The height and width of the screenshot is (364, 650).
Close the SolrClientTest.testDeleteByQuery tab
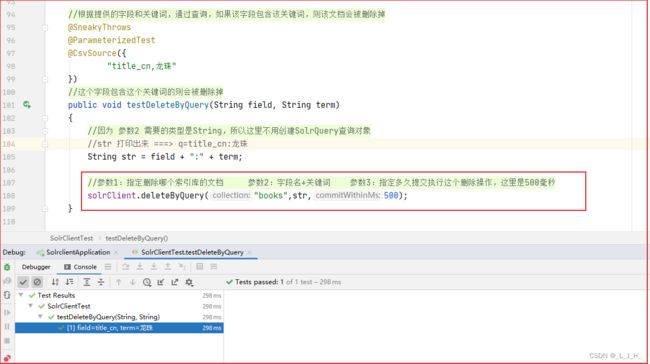point(249,252)
